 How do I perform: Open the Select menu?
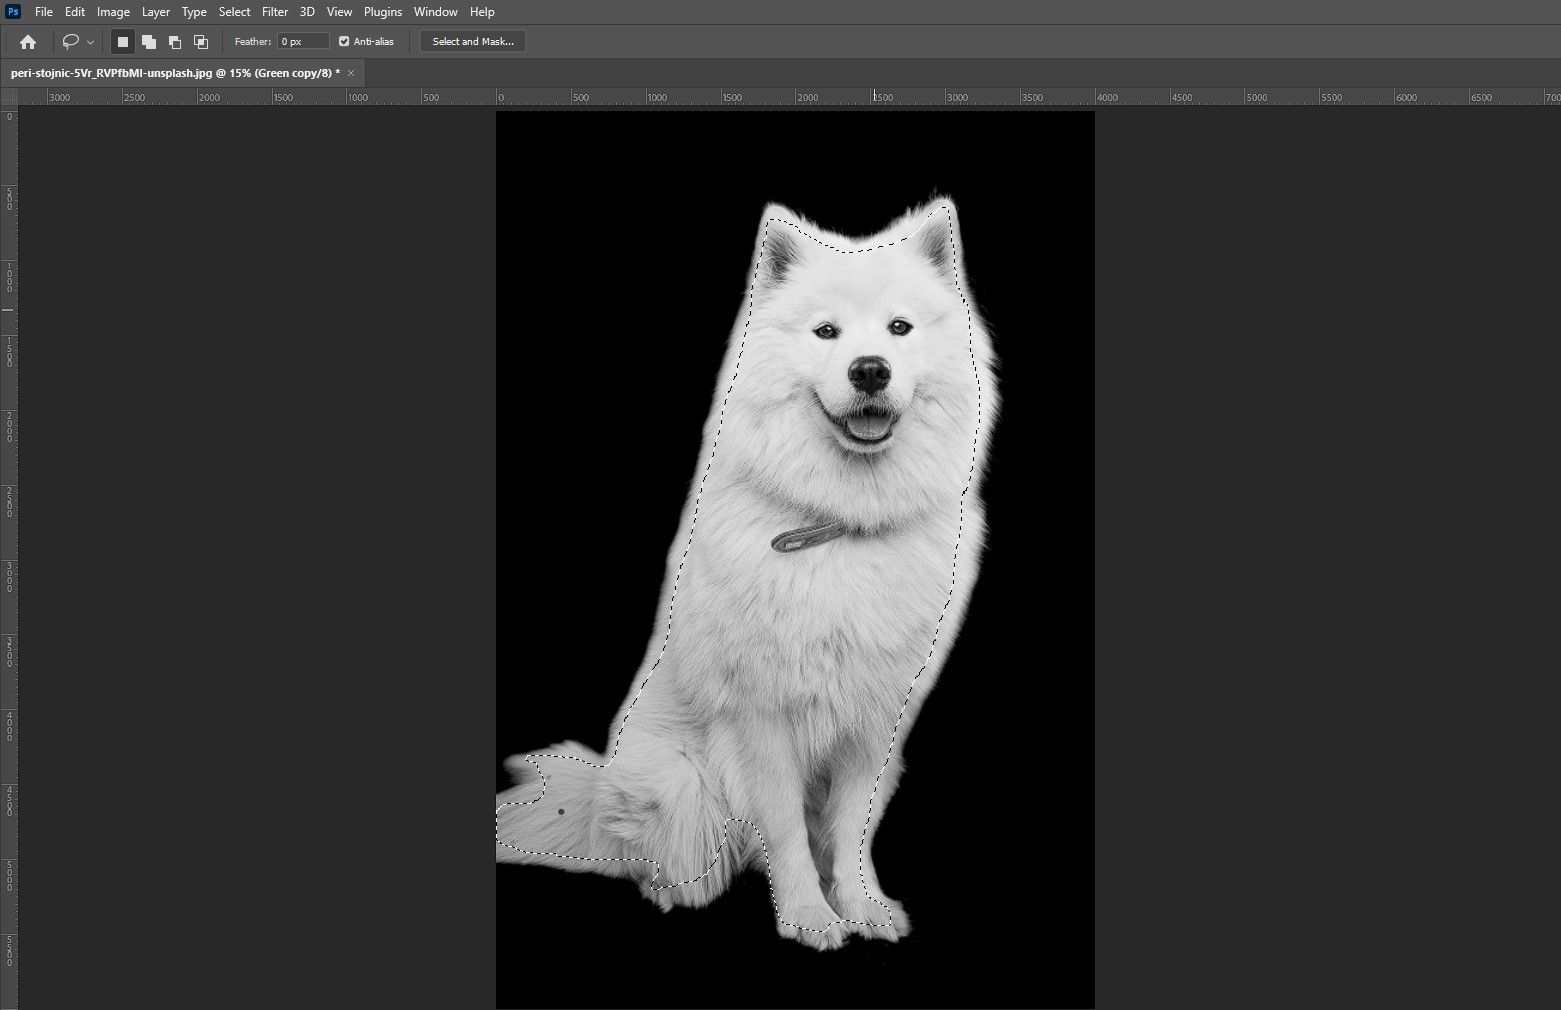click(x=234, y=12)
